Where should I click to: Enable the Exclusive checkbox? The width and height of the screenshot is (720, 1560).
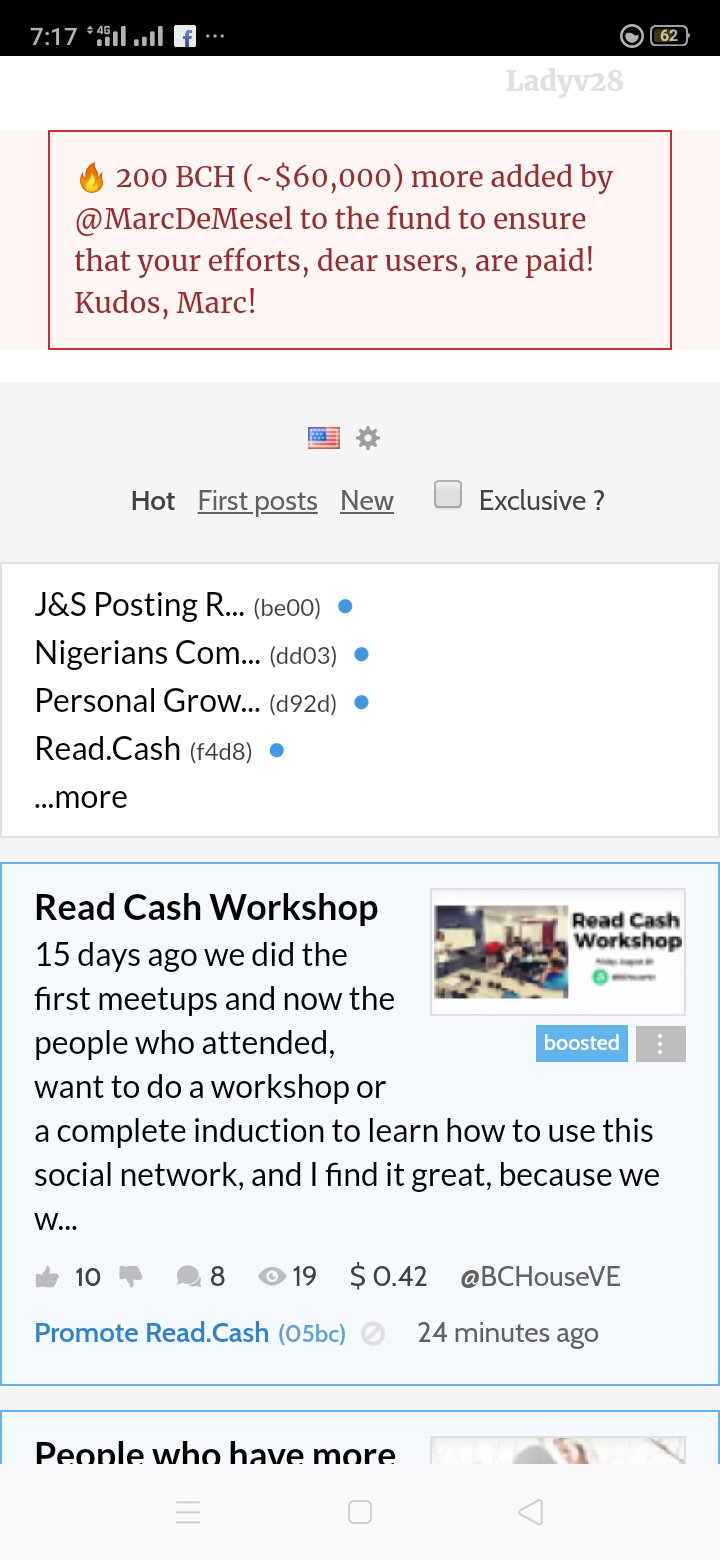tap(448, 495)
